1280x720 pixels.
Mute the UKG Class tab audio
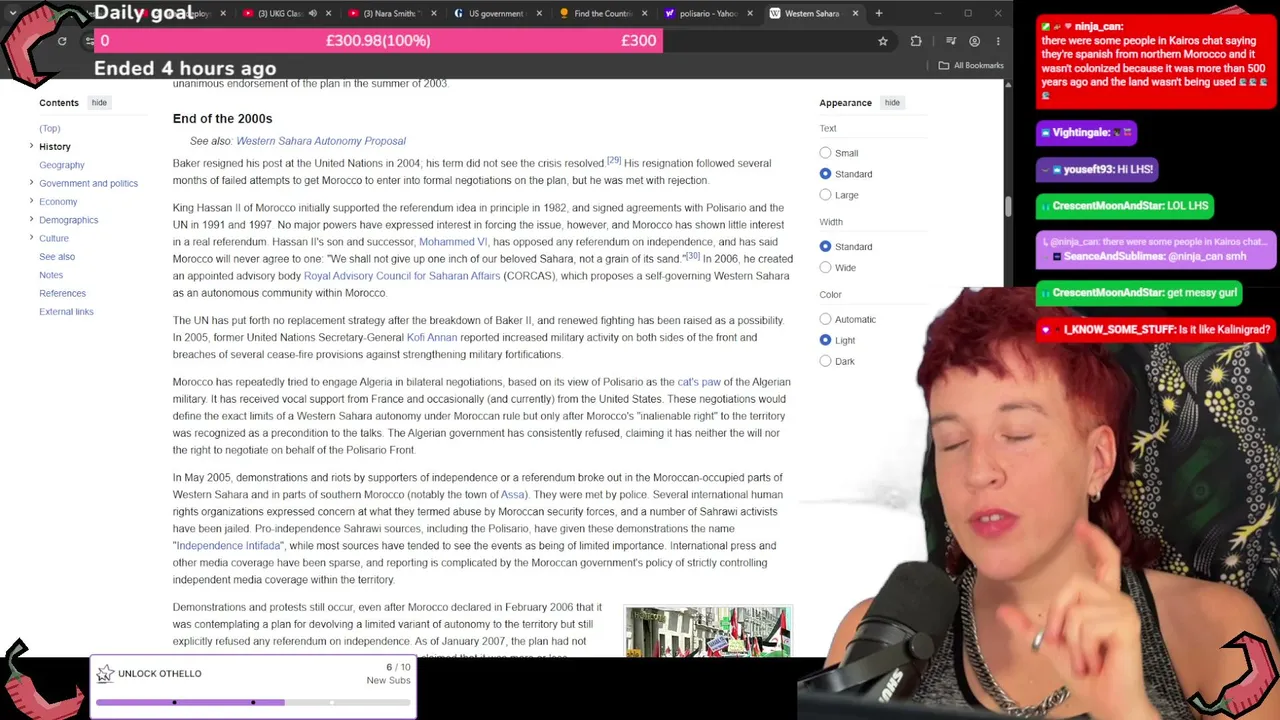coord(313,13)
